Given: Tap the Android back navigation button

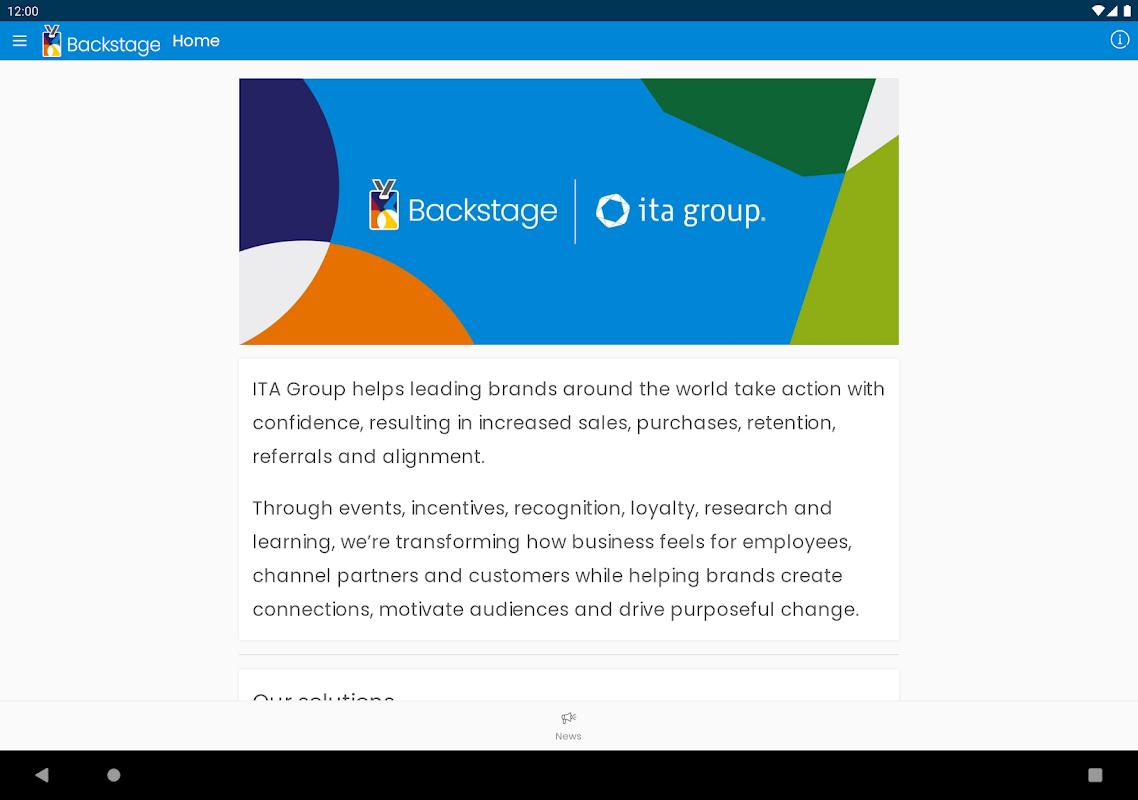Looking at the screenshot, I should click(x=42, y=775).
